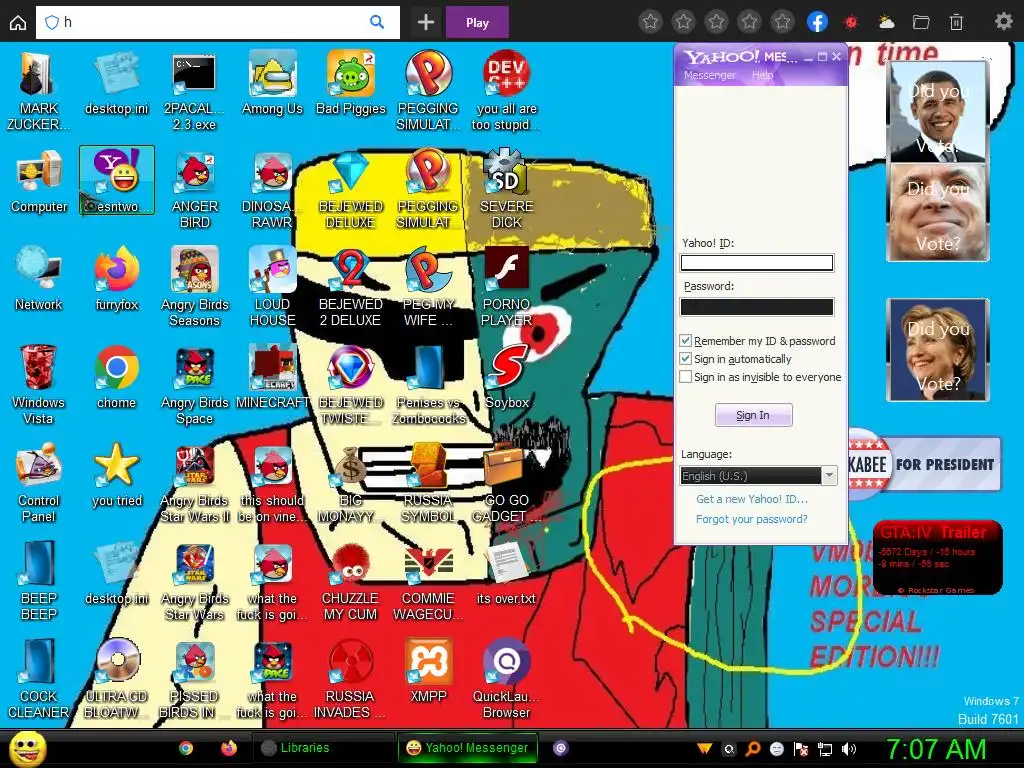
Task: Open Angry Birds Seasons icon
Action: [x=195, y=287]
